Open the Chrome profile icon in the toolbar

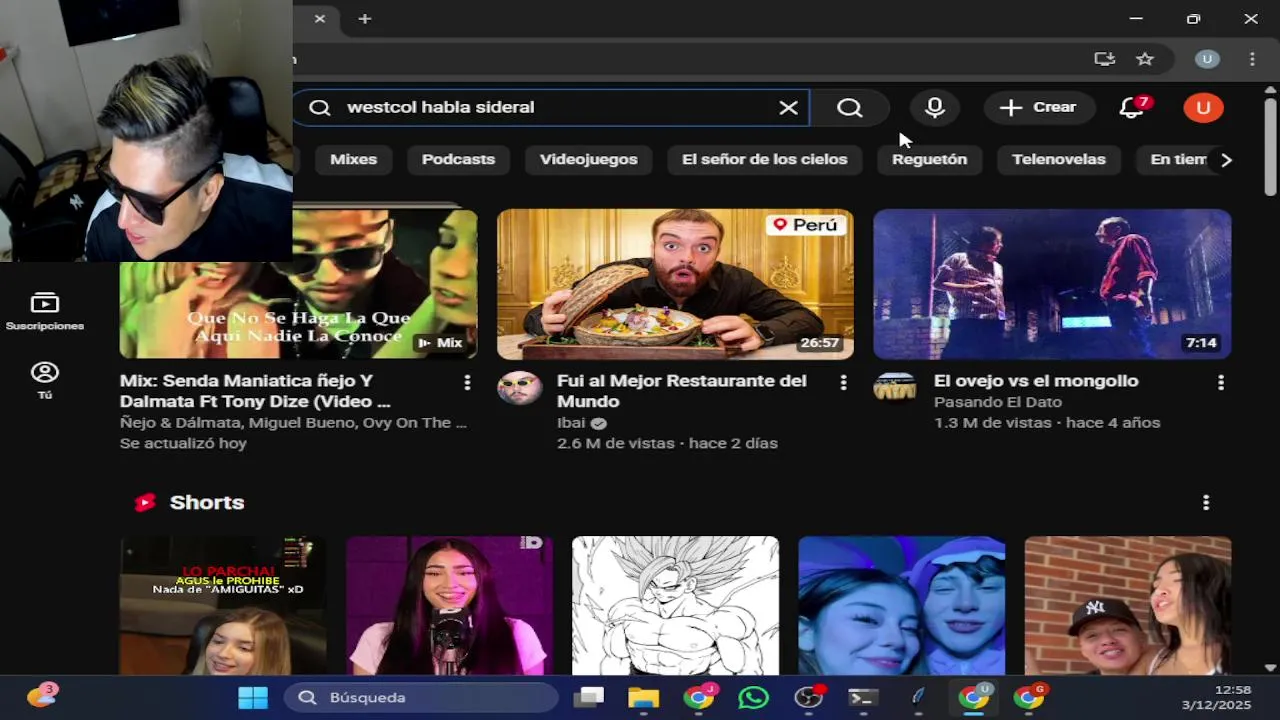coord(1207,59)
